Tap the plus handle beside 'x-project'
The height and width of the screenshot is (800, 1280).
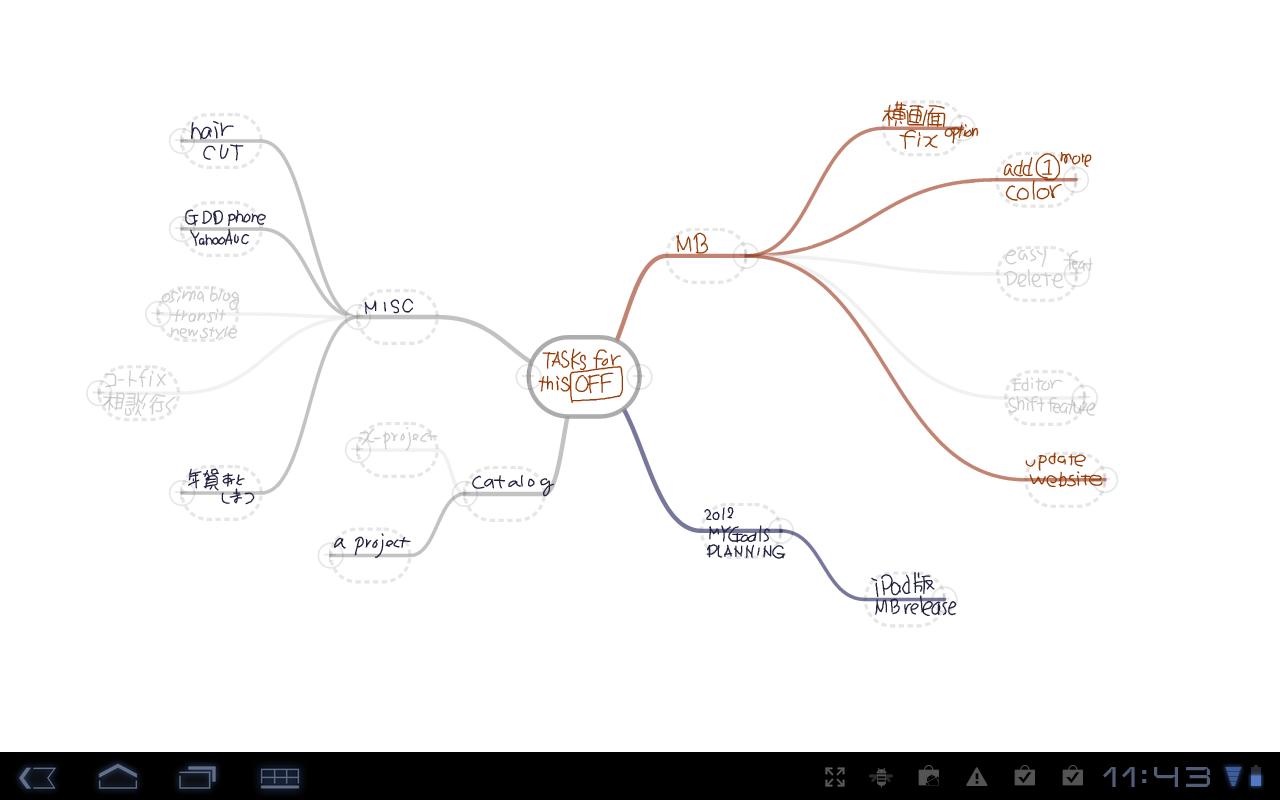pos(357,449)
